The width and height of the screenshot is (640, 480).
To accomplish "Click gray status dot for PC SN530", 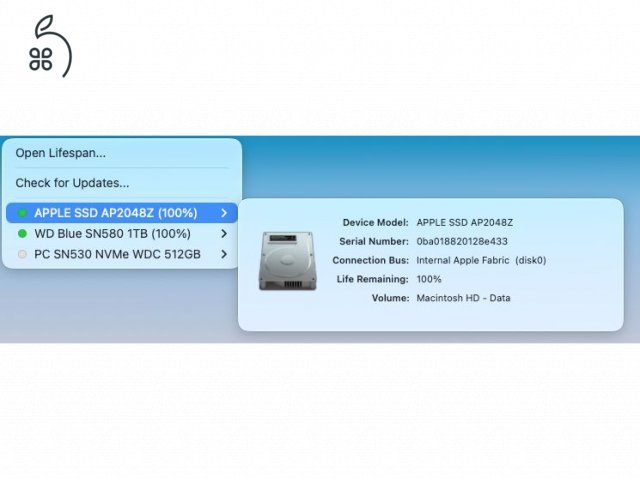I will pyautogui.click(x=22, y=254).
